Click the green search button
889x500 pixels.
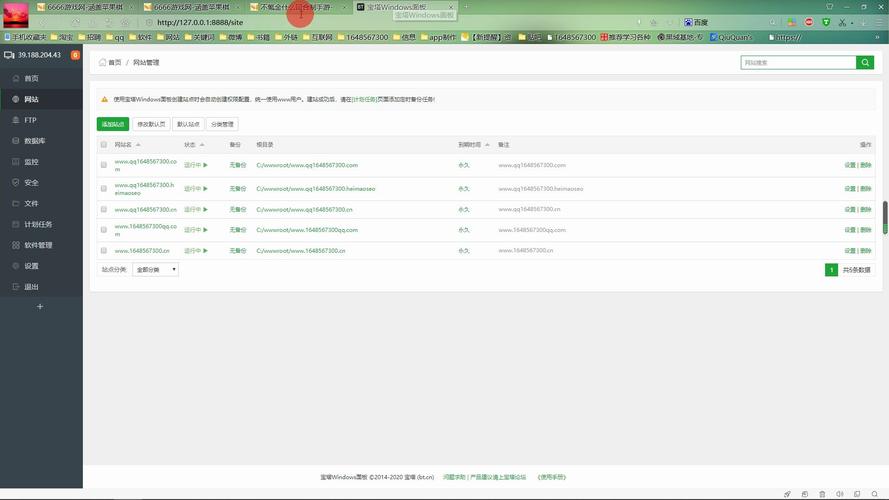click(x=865, y=62)
